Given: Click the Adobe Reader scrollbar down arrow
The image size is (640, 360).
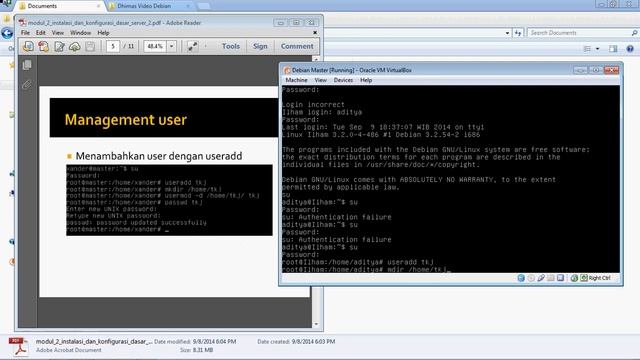Looking at the screenshot, I should click(x=316, y=324).
